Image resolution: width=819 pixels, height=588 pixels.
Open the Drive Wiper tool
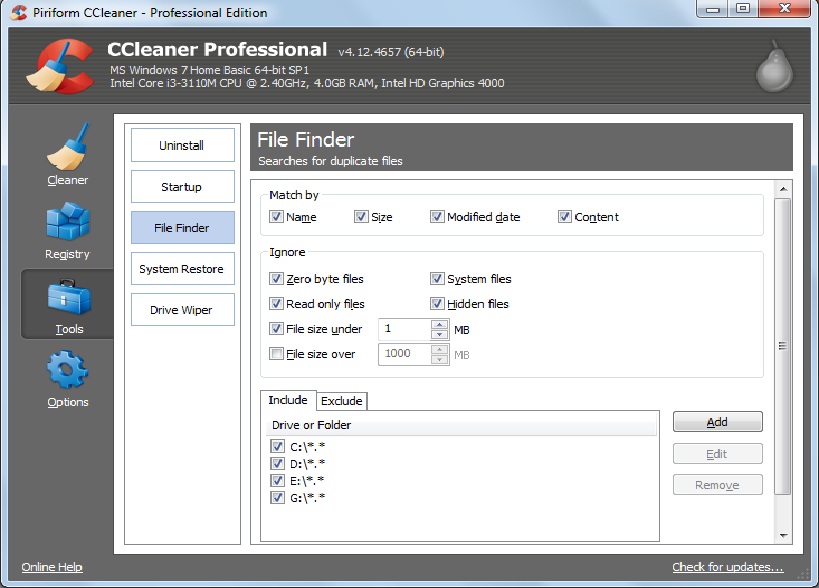coord(182,310)
